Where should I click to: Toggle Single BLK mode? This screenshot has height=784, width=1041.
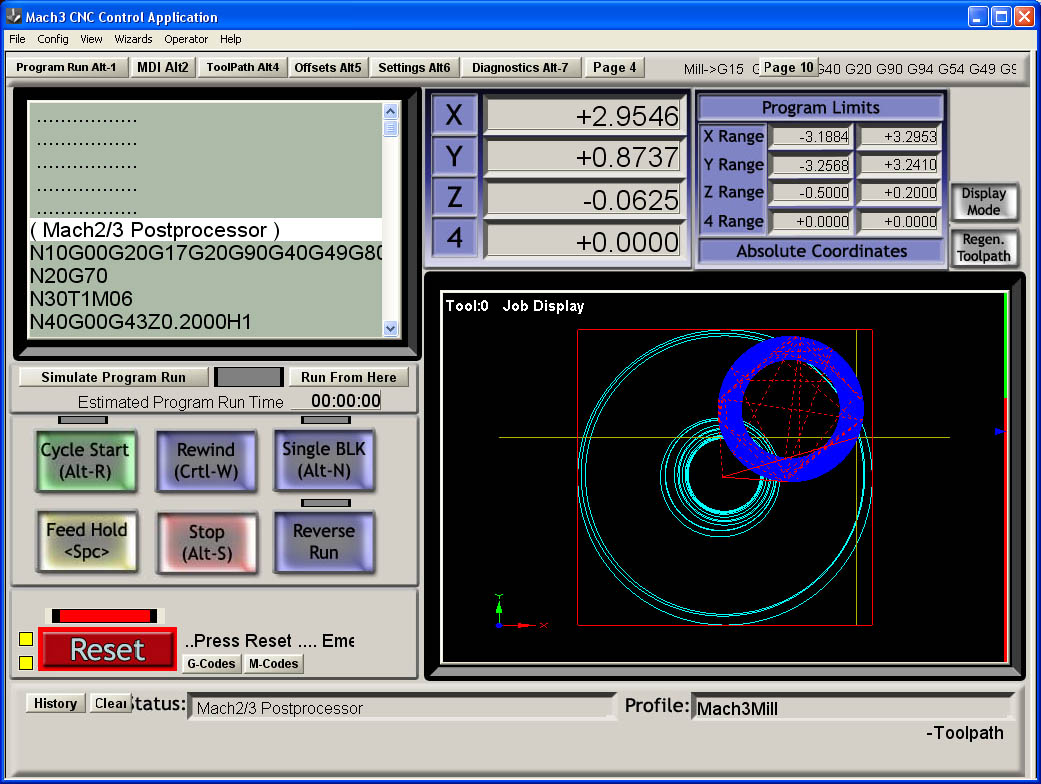tap(323, 460)
